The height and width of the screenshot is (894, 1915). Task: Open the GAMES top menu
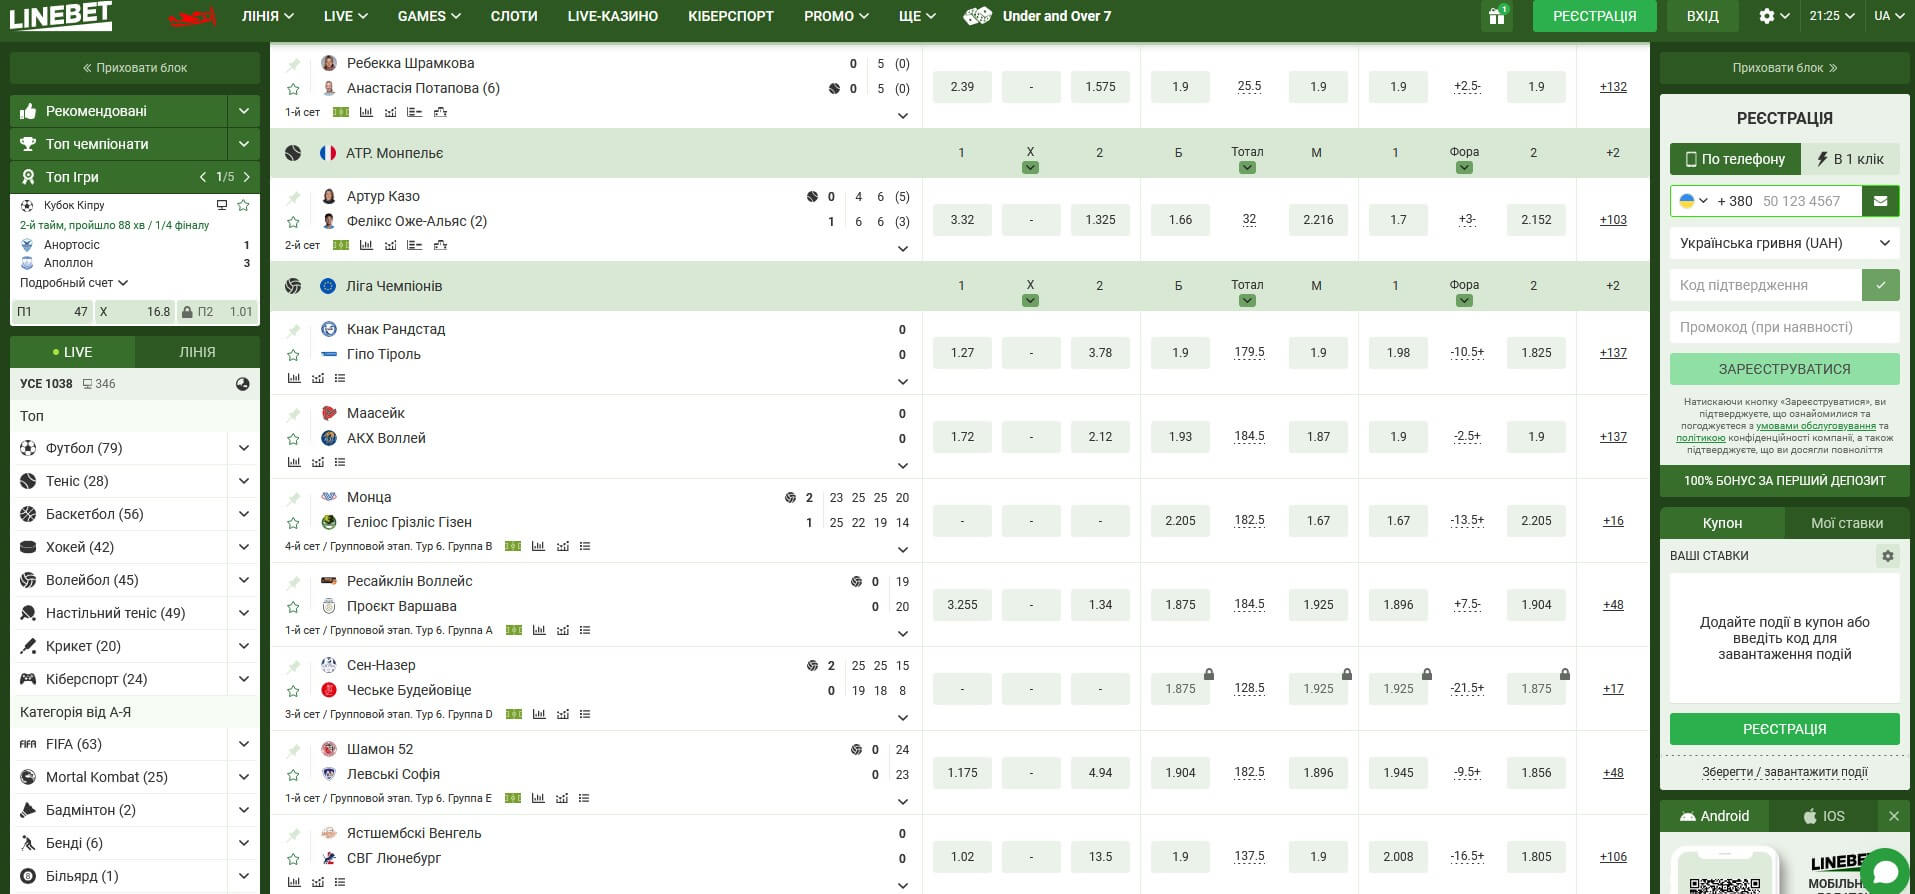coord(429,16)
